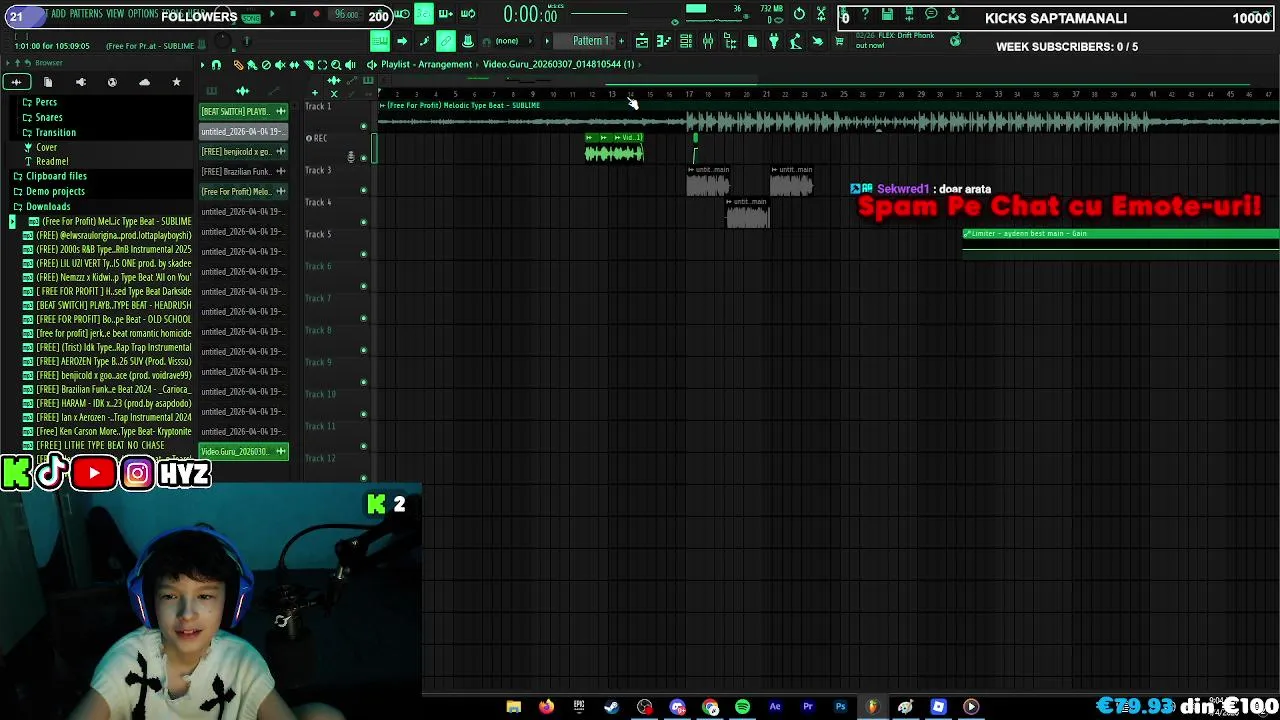Toggle playlist magnet snap icon
Viewport: 1280px width, 720px height.
pos(216,64)
